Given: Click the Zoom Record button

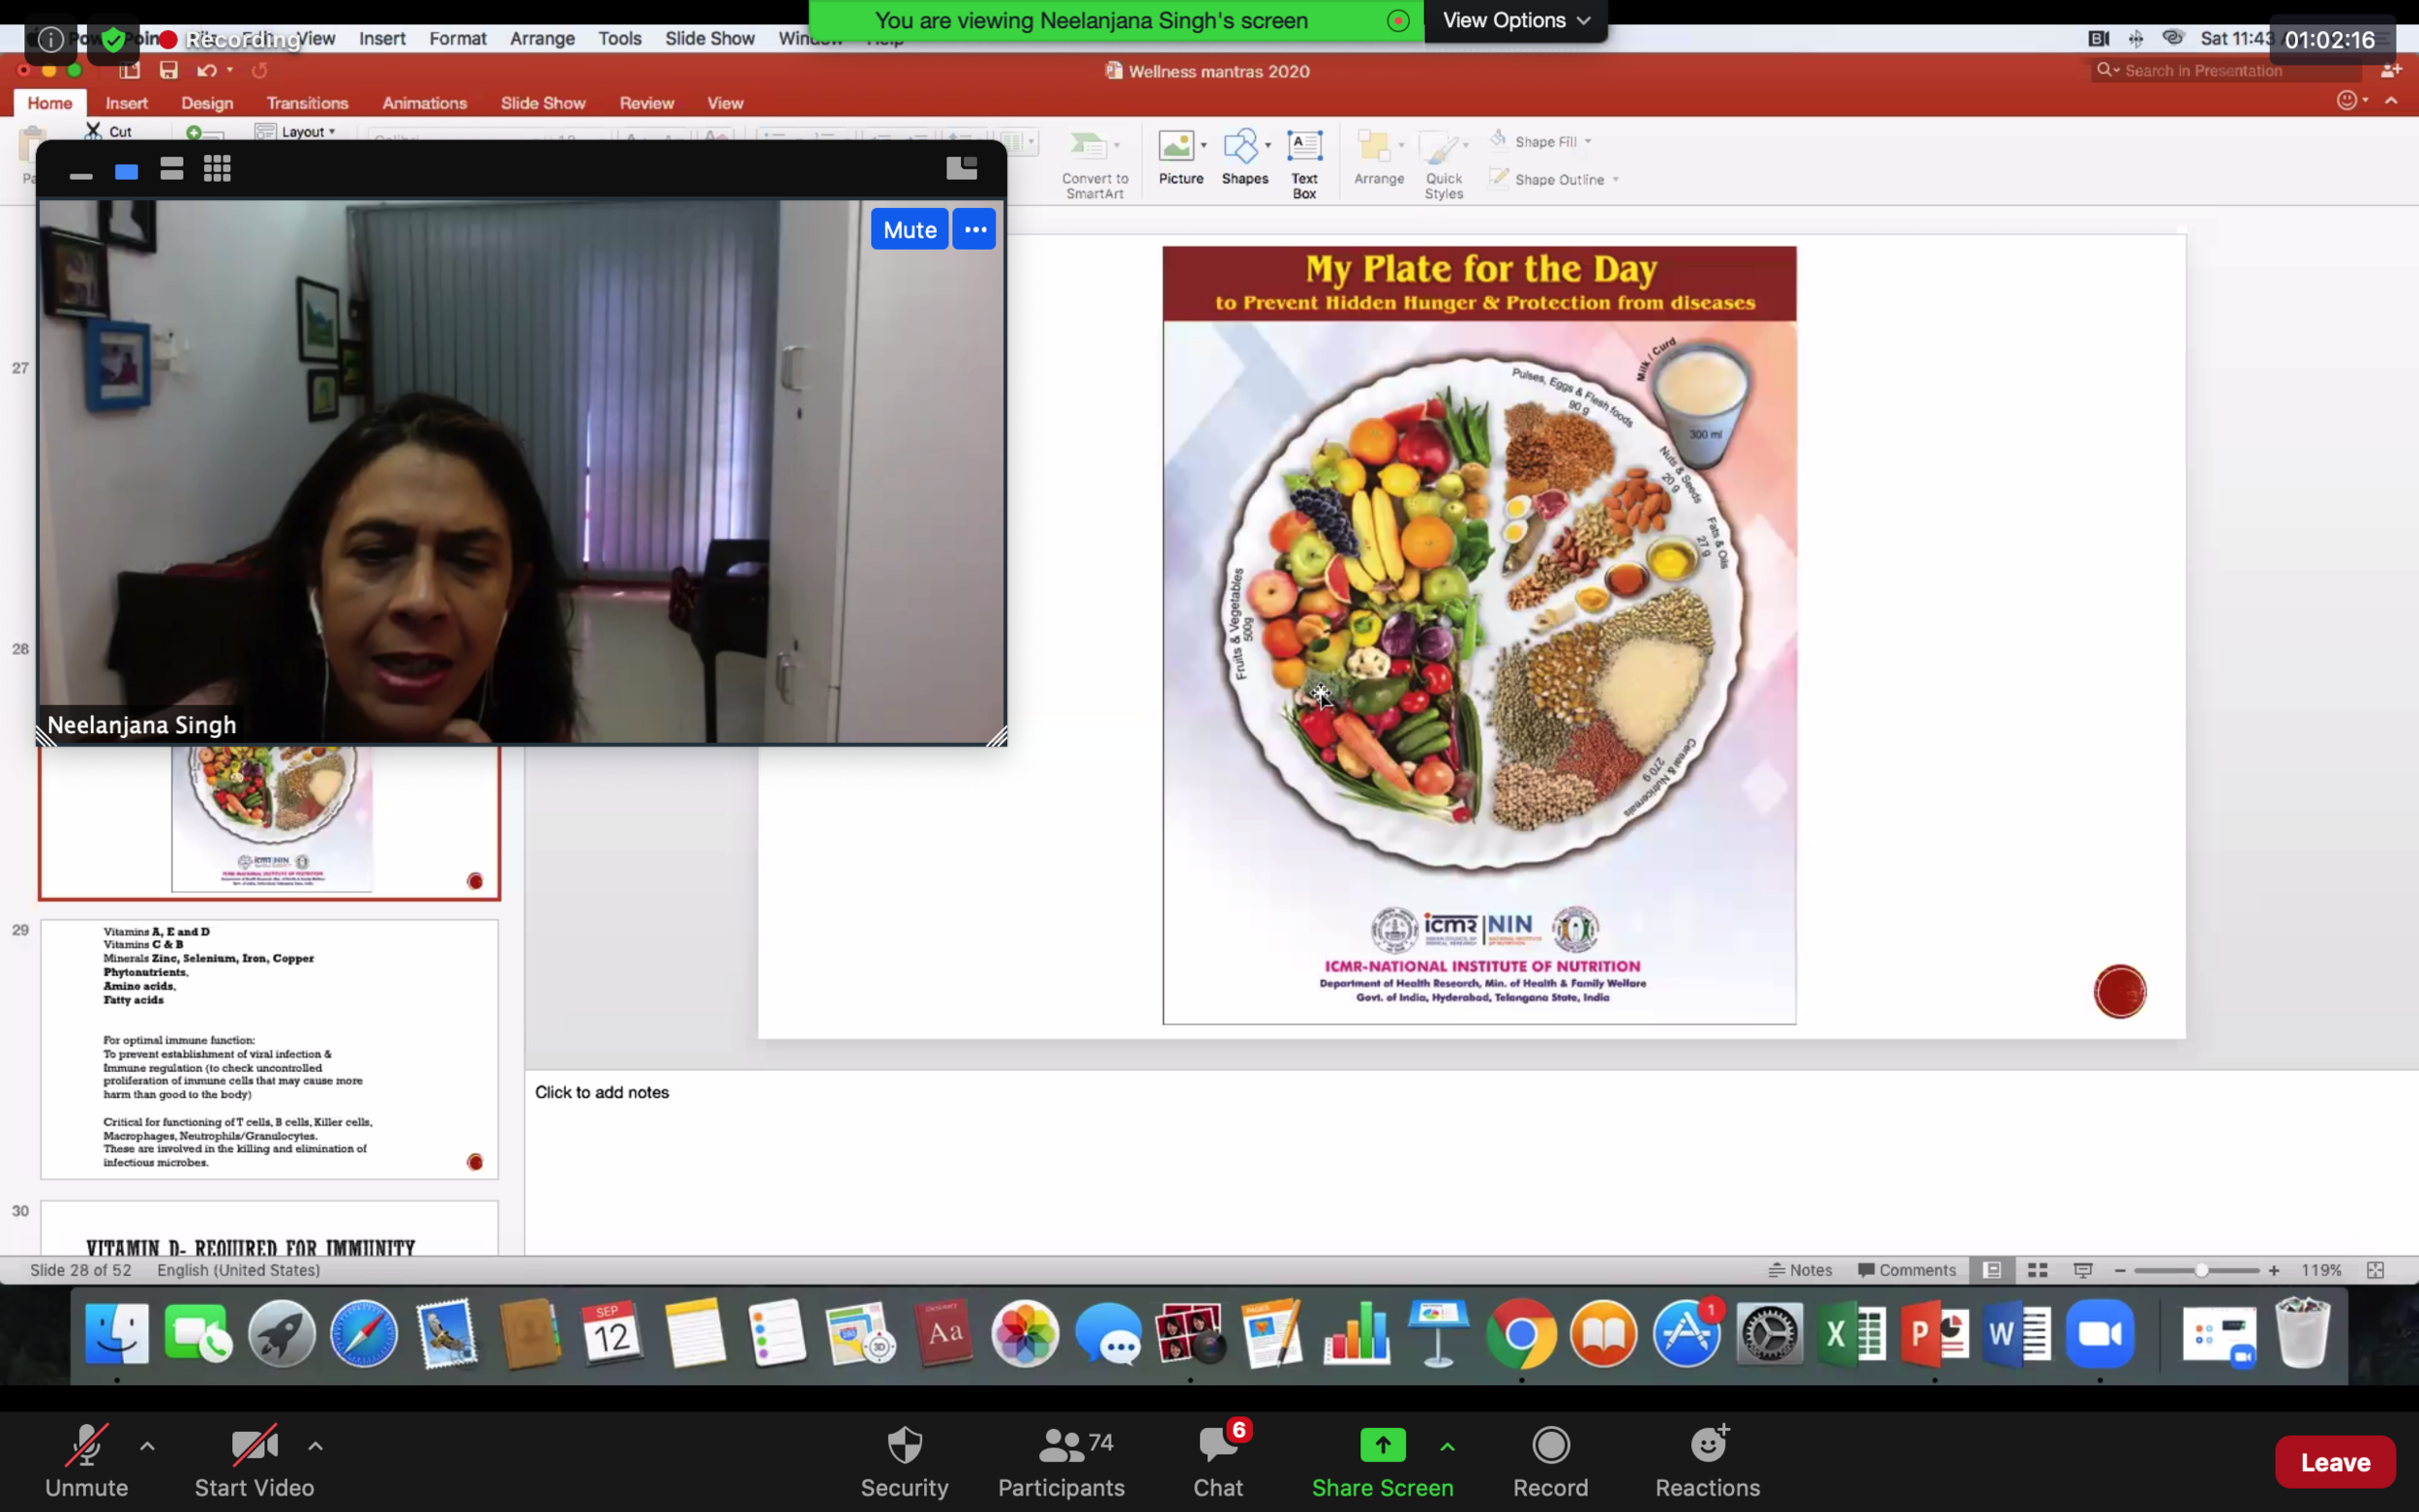Looking at the screenshot, I should [1550, 1460].
